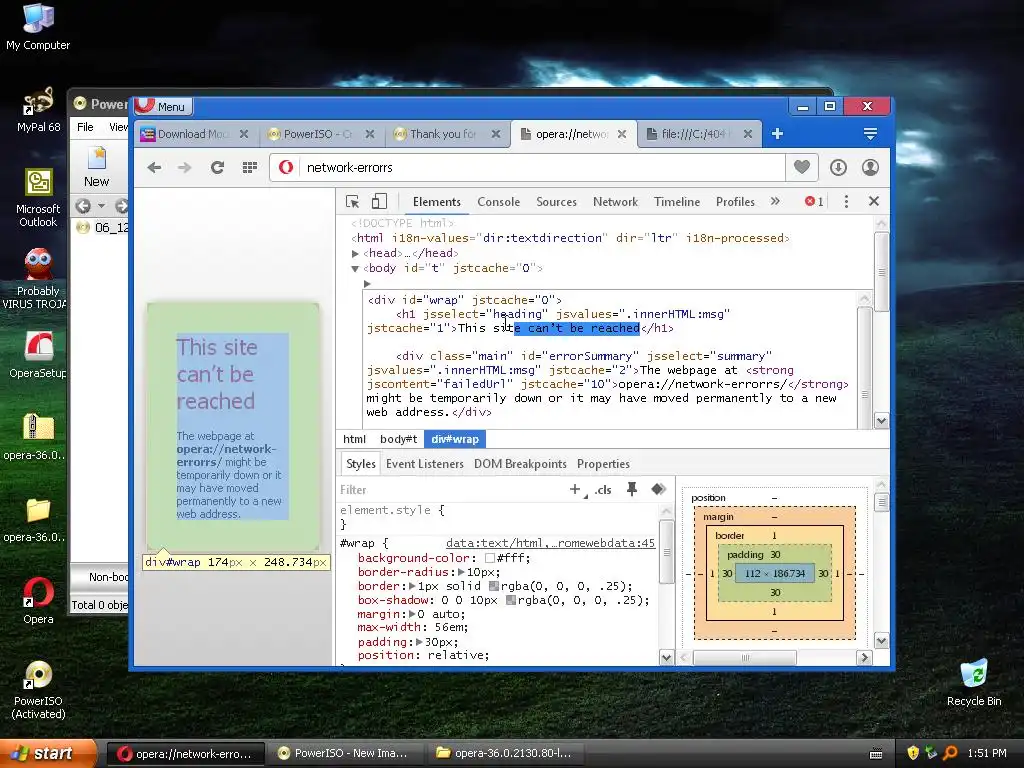Open data:text/html stylesheet link
1024x768 pixels.
tap(551, 543)
